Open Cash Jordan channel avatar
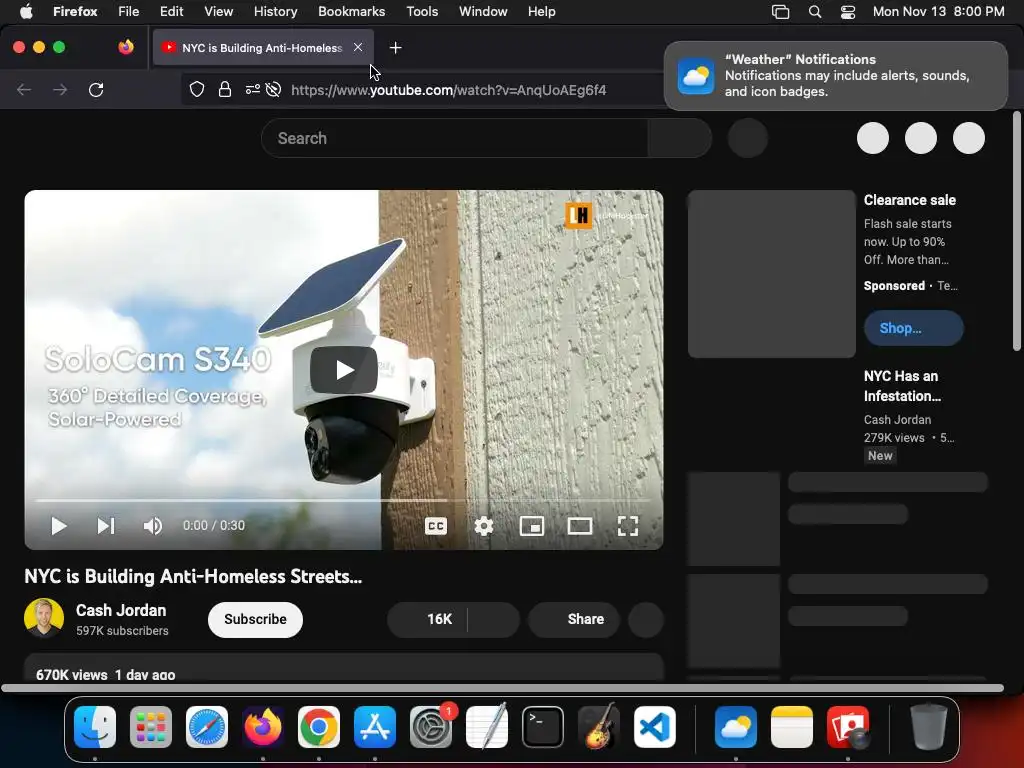 [x=44, y=618]
